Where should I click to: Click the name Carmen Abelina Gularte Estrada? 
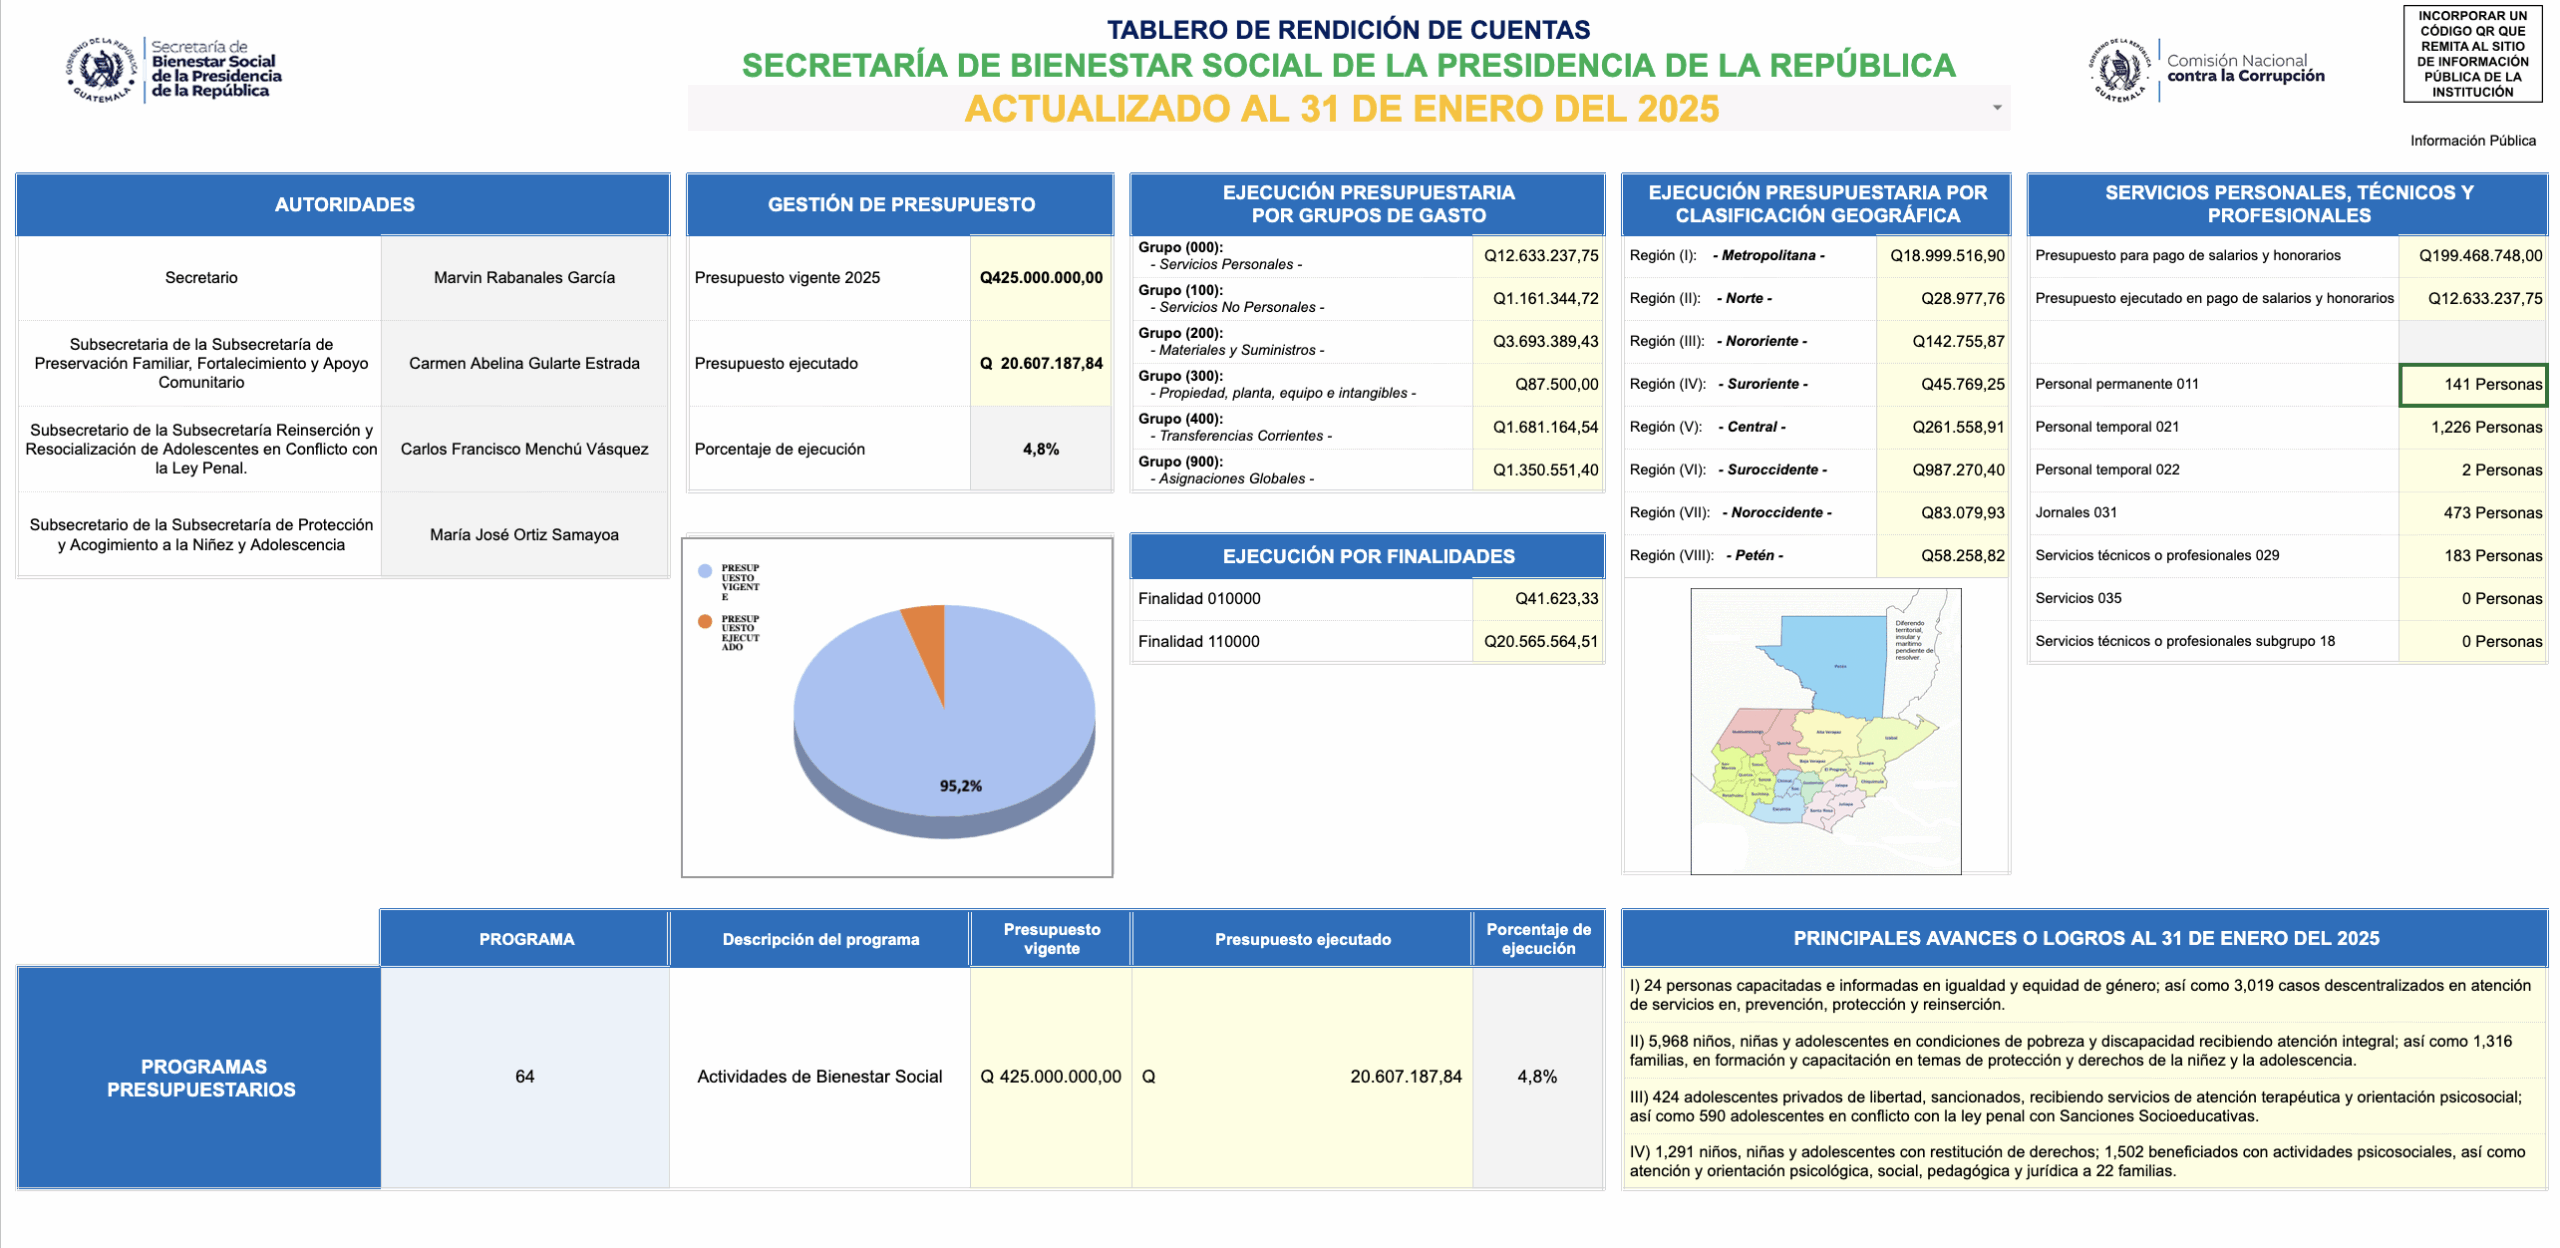click(x=524, y=364)
